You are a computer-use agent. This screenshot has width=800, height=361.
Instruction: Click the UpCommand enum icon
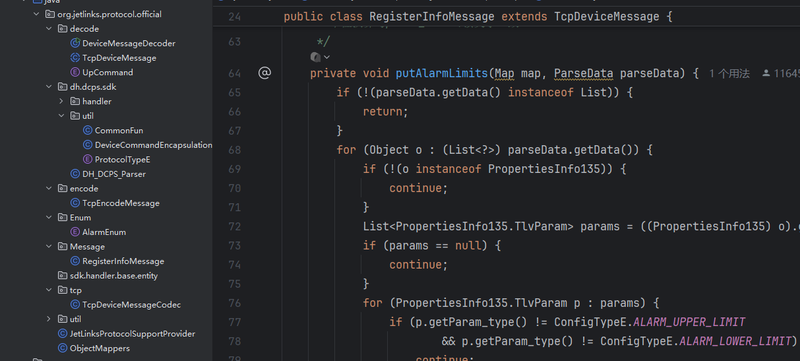[75, 72]
